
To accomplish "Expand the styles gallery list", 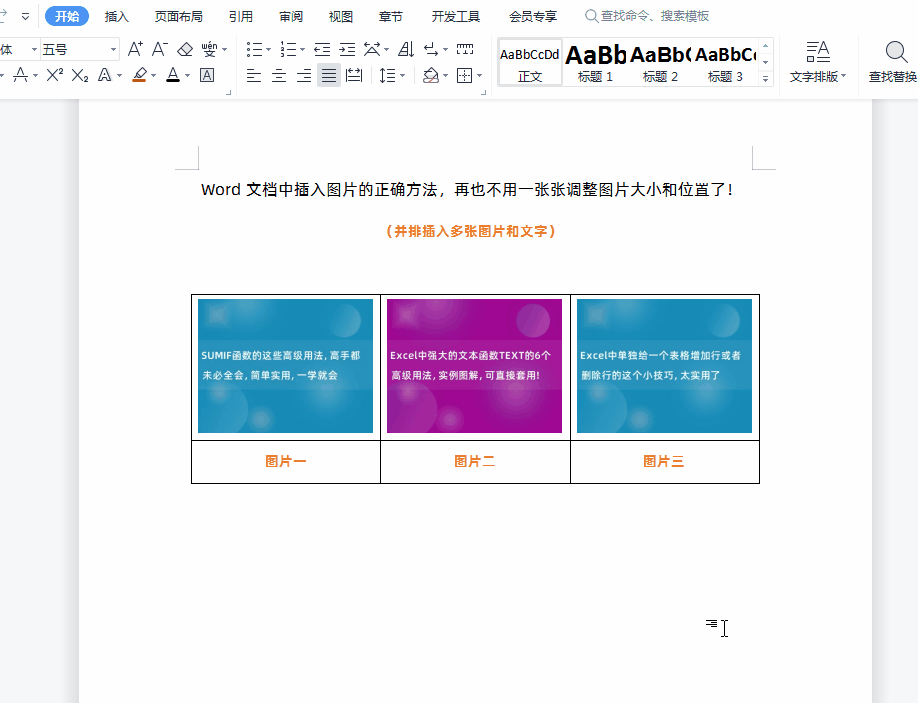I will click(765, 78).
